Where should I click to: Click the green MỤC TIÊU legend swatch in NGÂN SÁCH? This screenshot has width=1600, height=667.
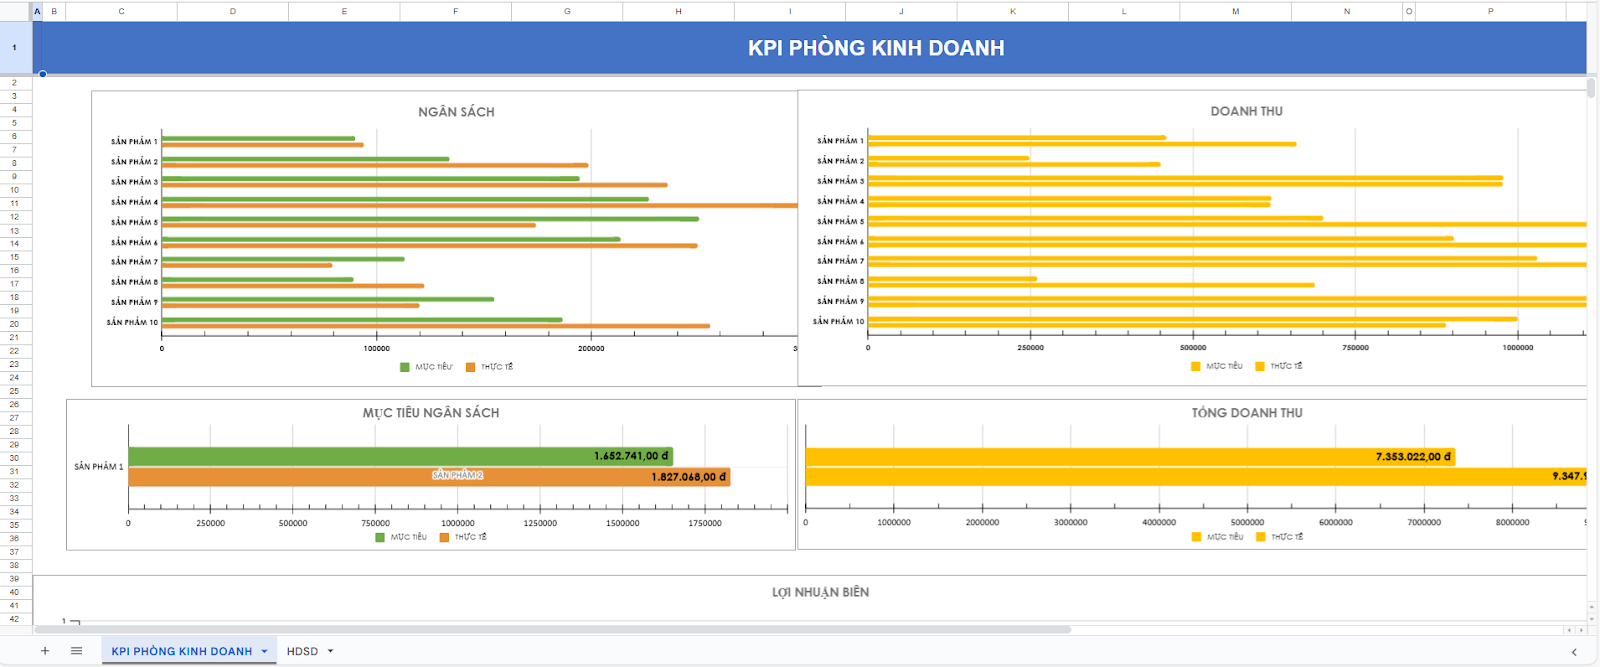click(405, 367)
